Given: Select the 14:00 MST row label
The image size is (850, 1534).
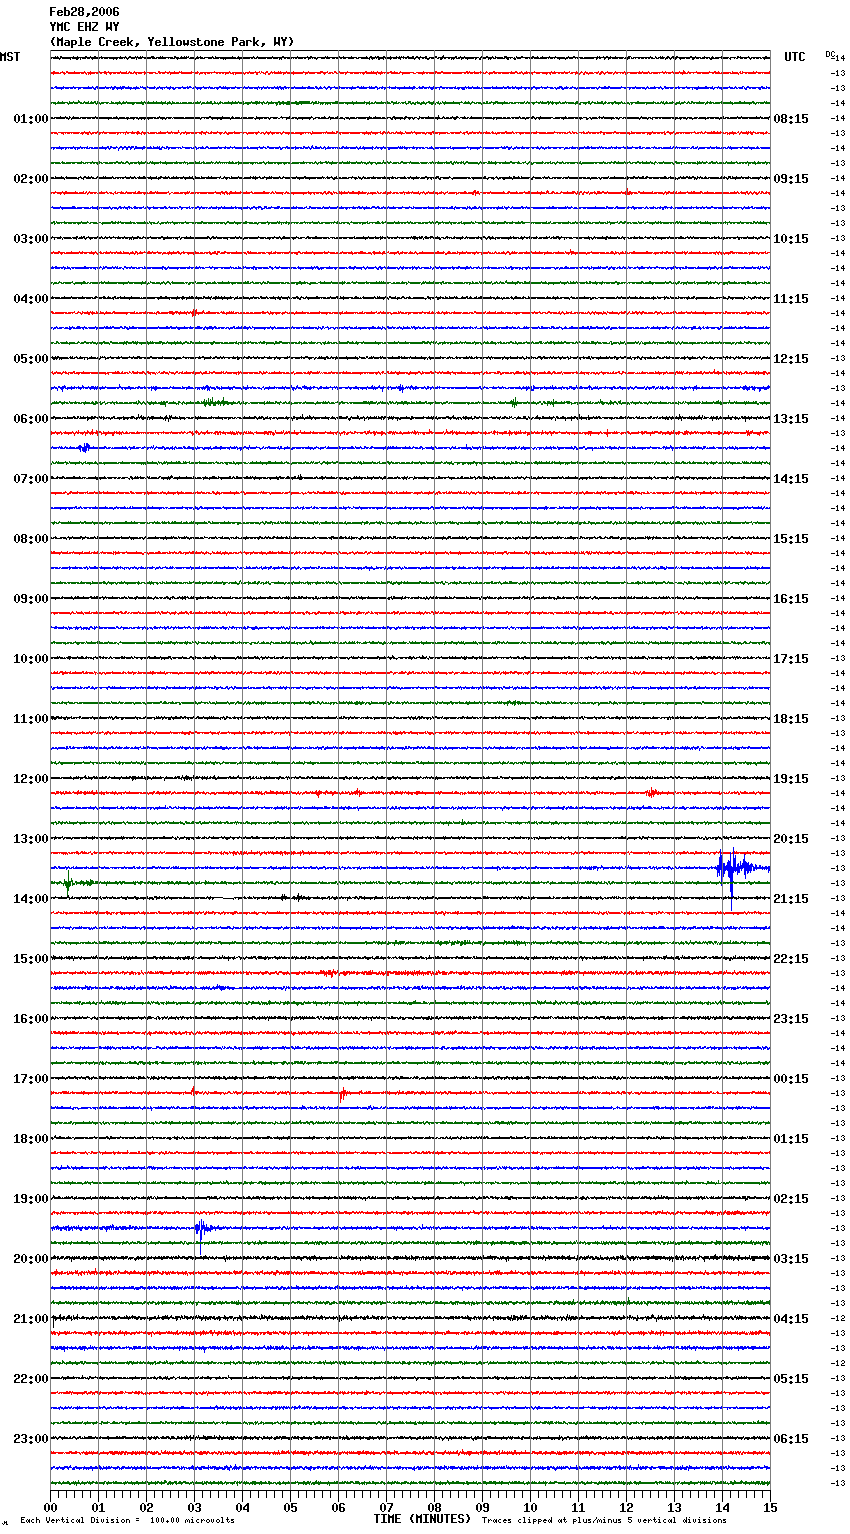Looking at the screenshot, I should (31, 899).
